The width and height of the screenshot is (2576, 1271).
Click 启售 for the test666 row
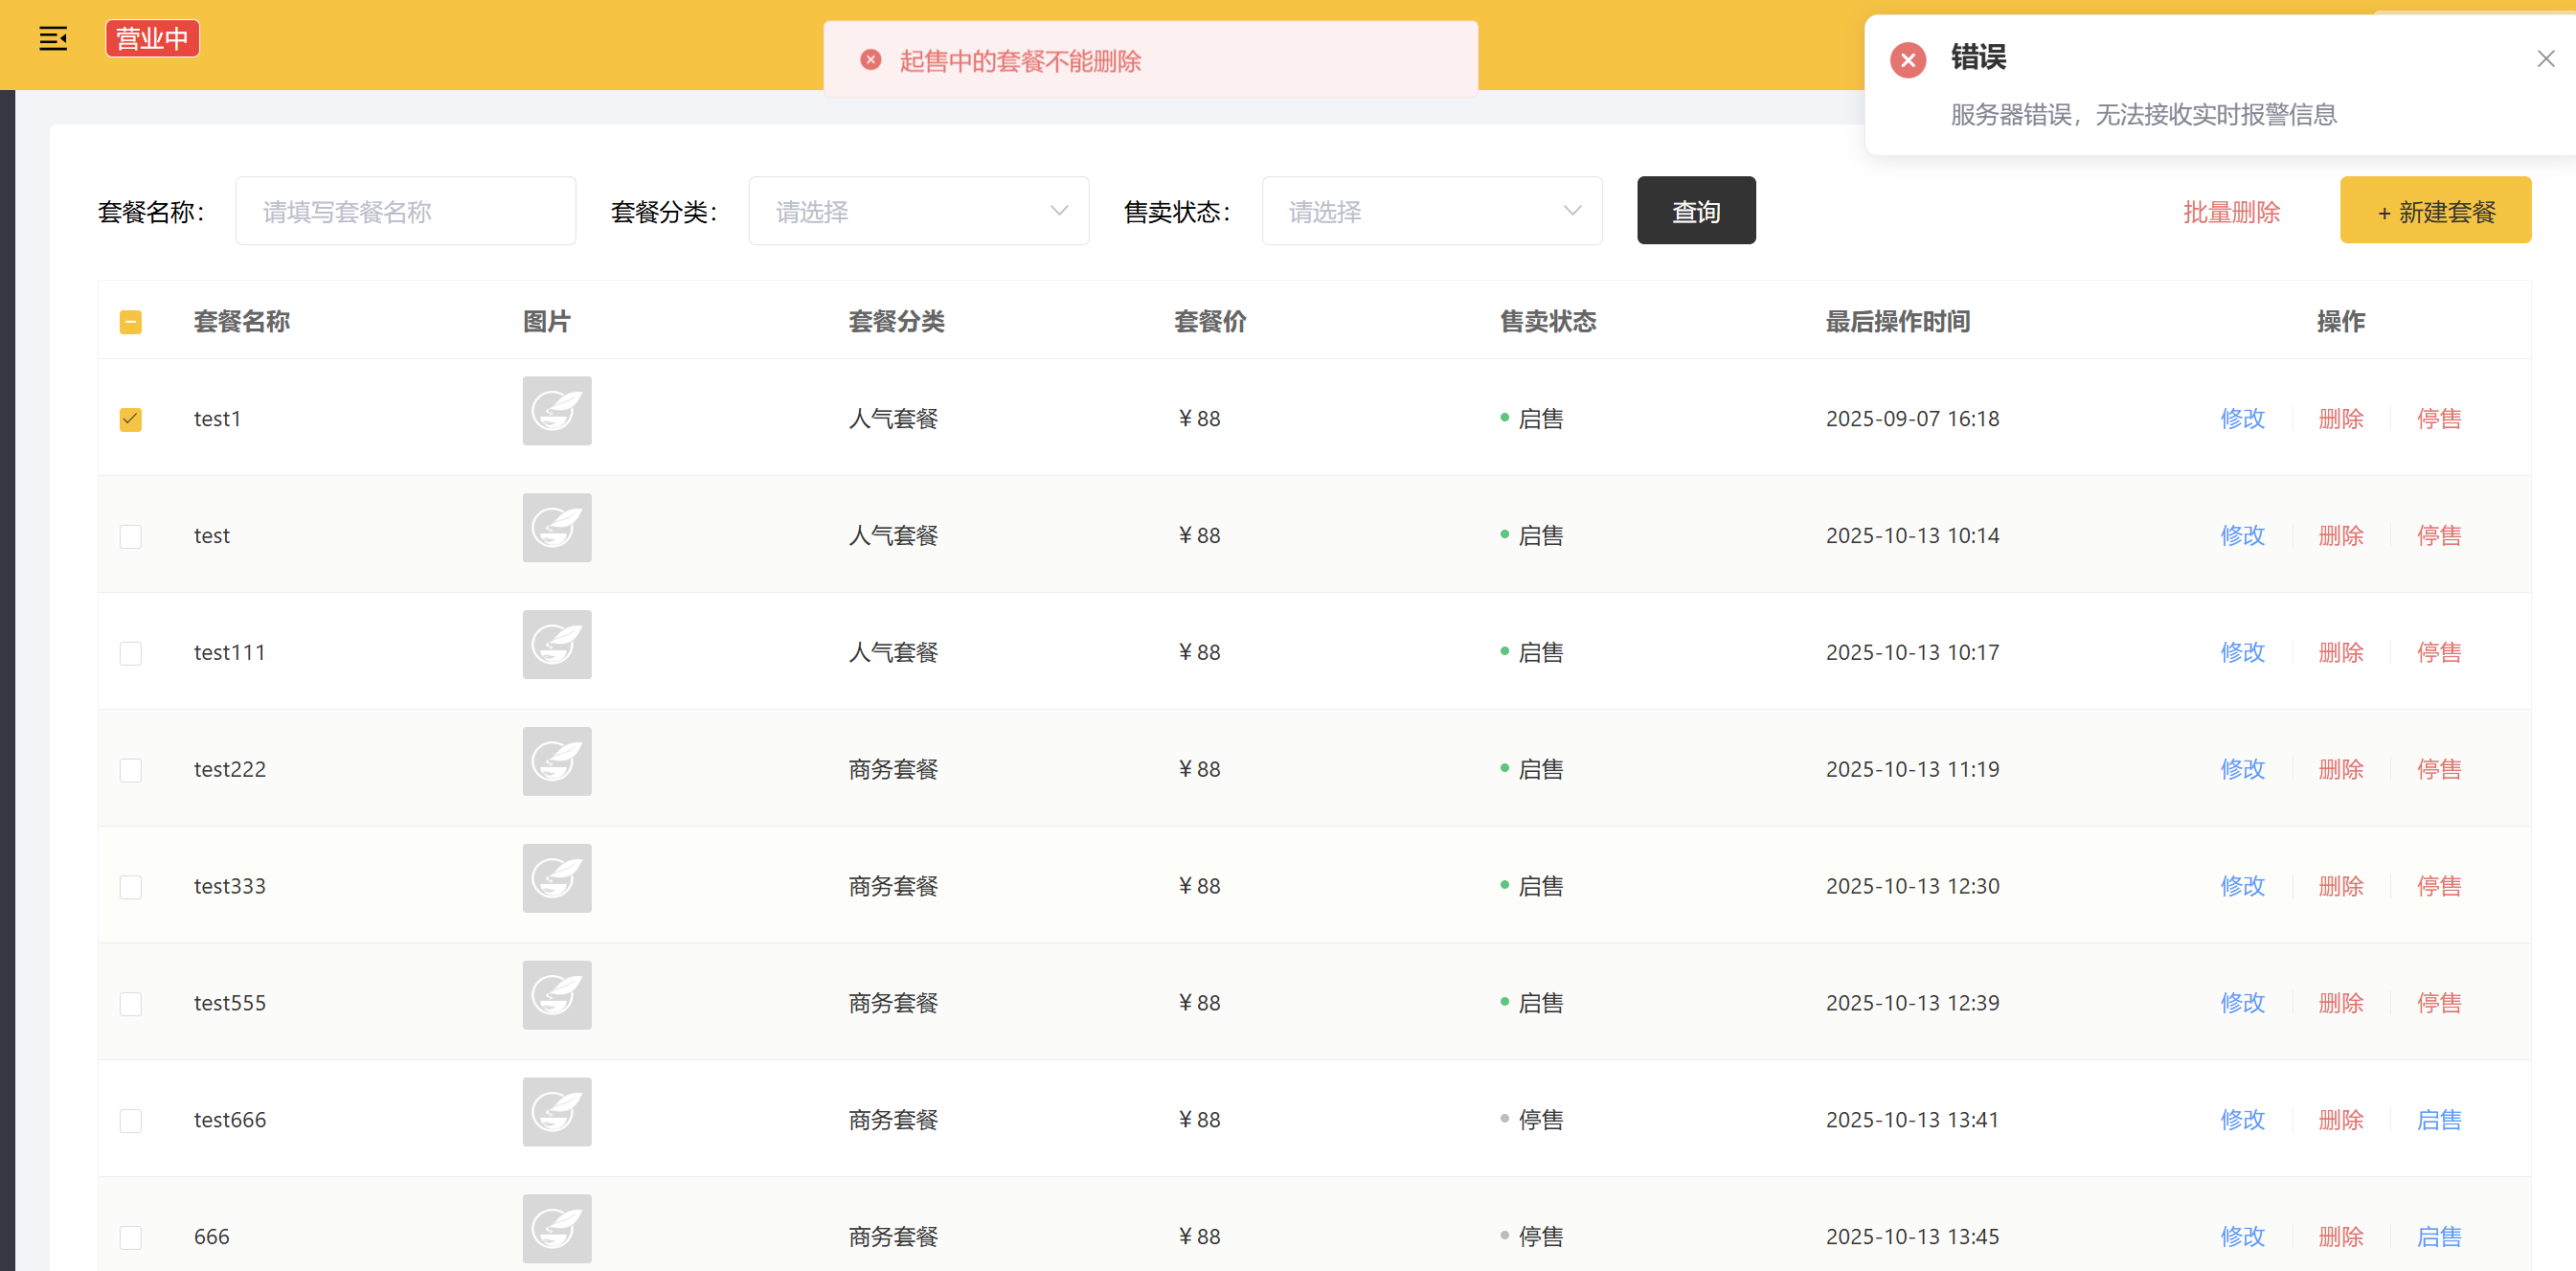pos(2438,1120)
